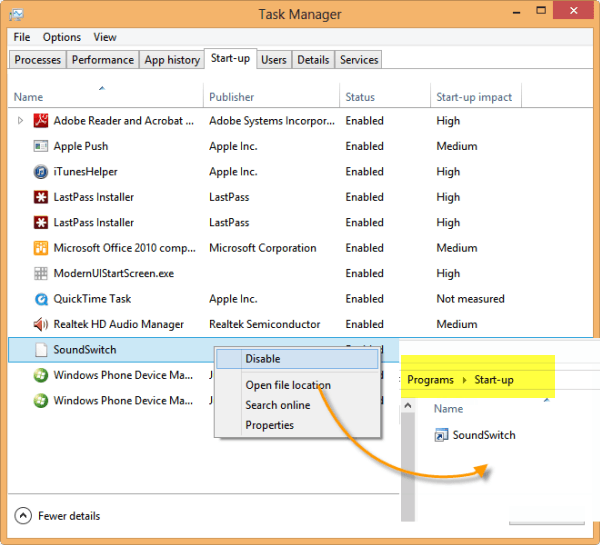600x545 pixels.
Task: Click the LastPass icon with Medium-free High row above Microsoft Office
Action: point(41,222)
